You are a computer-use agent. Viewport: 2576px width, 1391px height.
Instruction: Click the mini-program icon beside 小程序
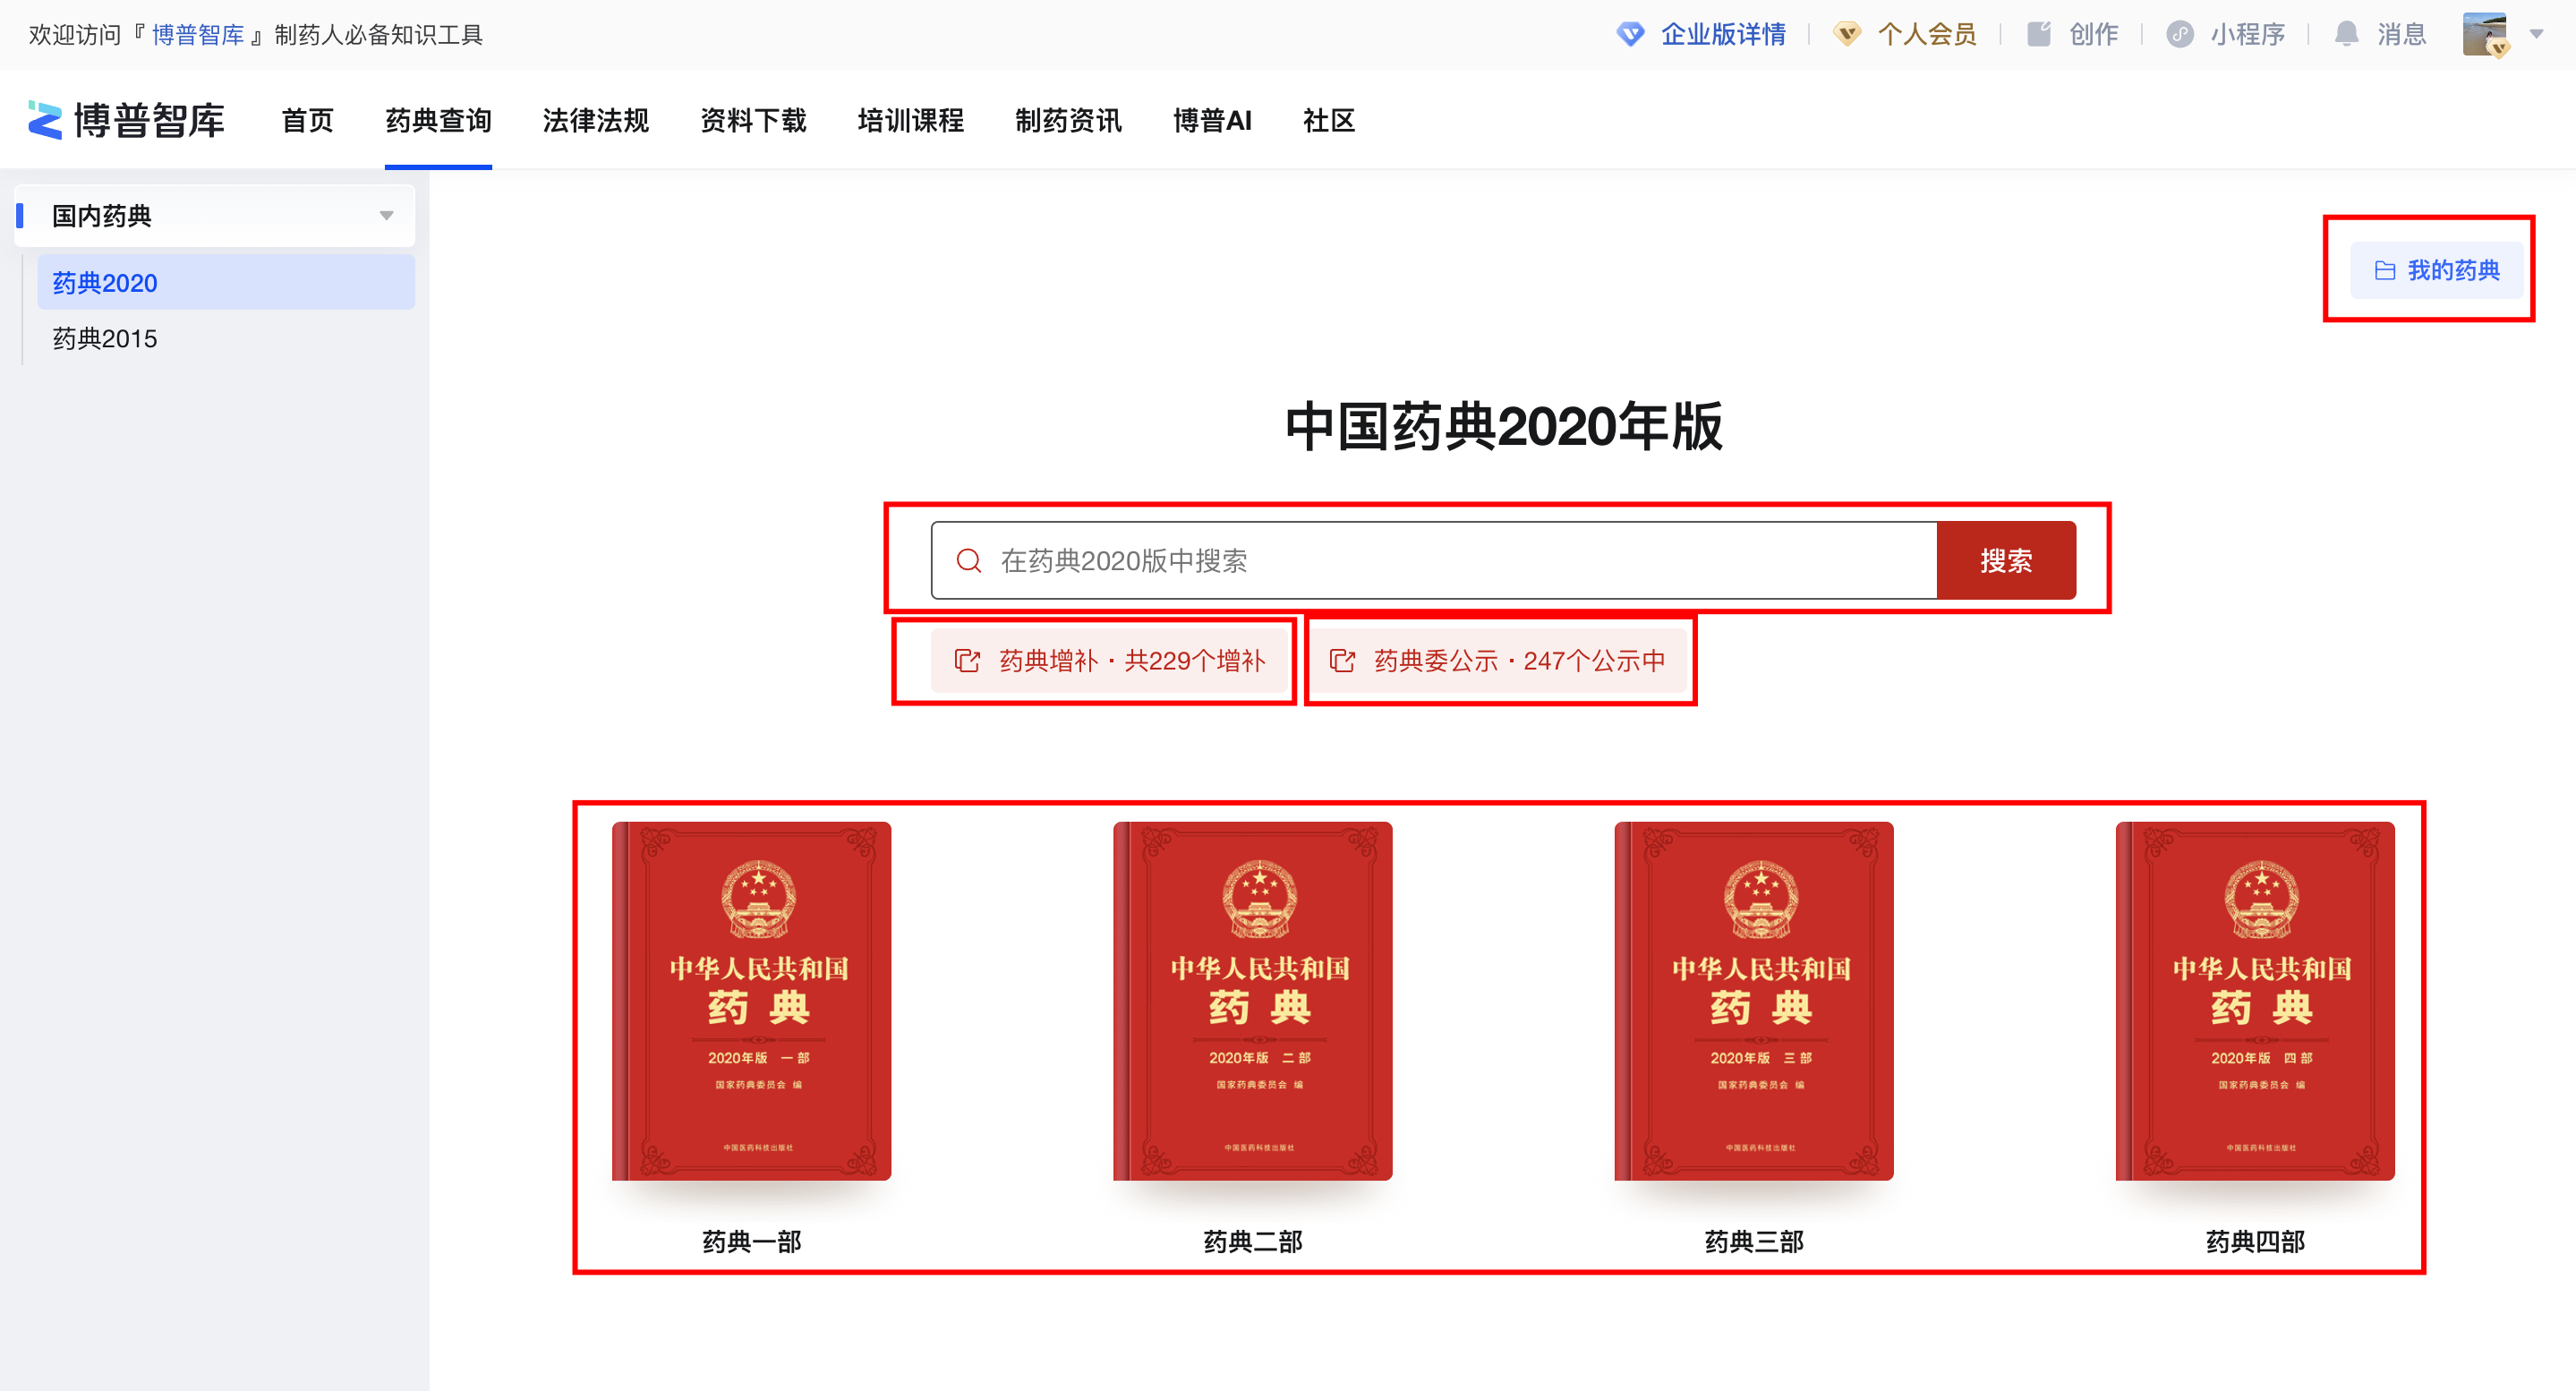click(x=2180, y=35)
